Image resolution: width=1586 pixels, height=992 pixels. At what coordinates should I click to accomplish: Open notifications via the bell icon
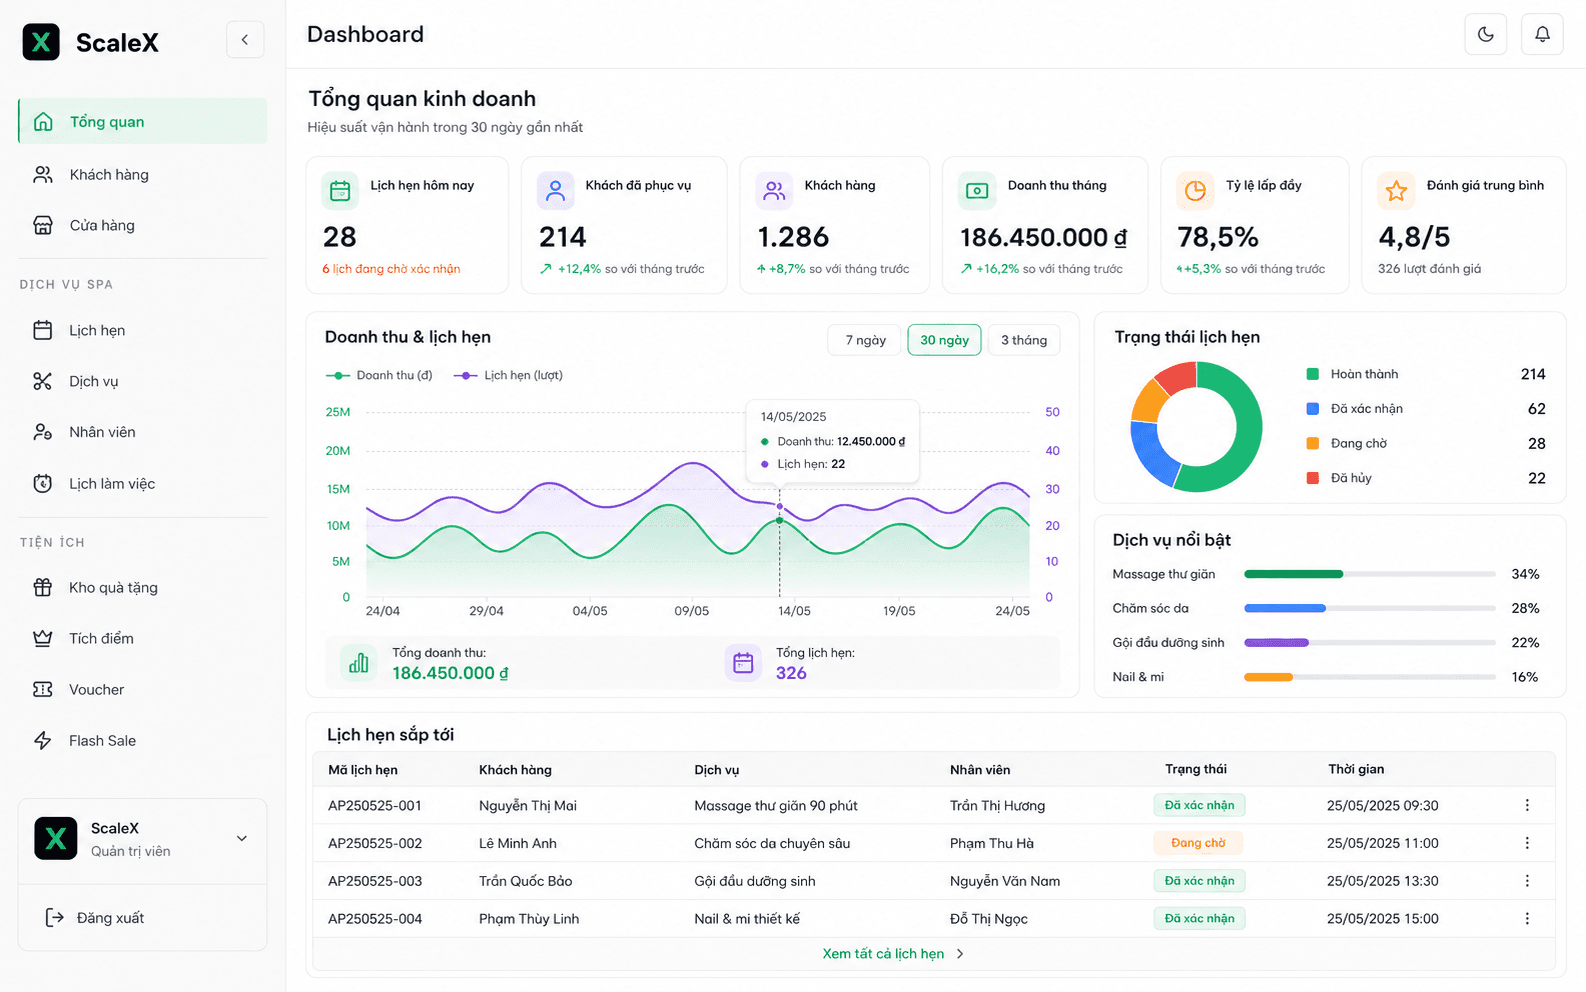[1542, 34]
